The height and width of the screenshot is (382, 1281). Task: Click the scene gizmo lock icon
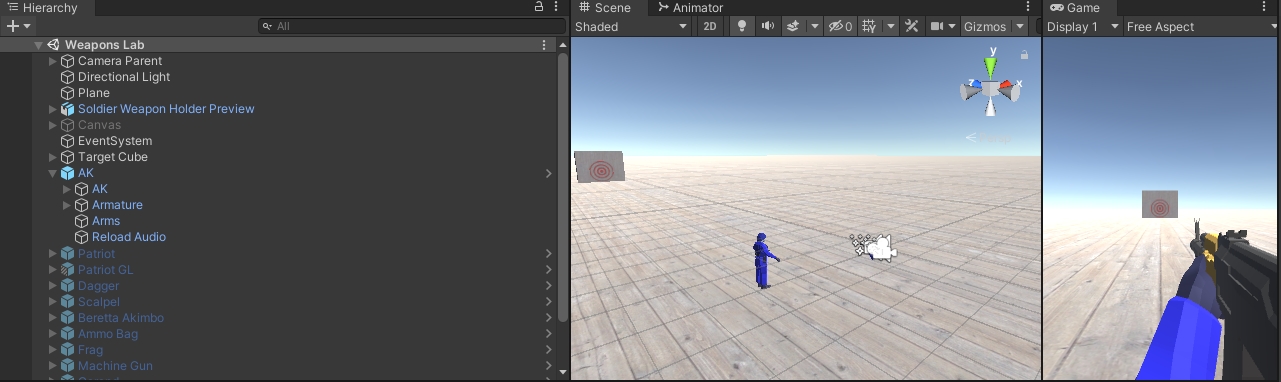coord(1024,55)
